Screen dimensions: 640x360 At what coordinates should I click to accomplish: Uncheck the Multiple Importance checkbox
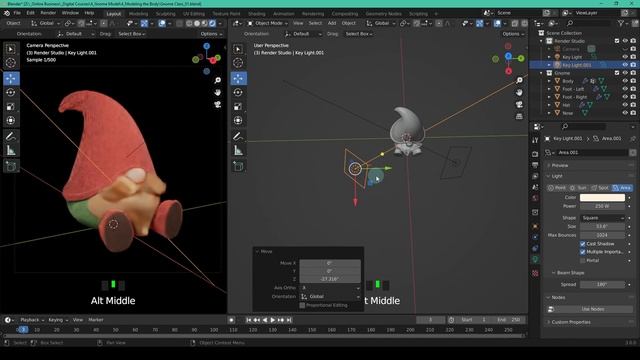(x=583, y=252)
